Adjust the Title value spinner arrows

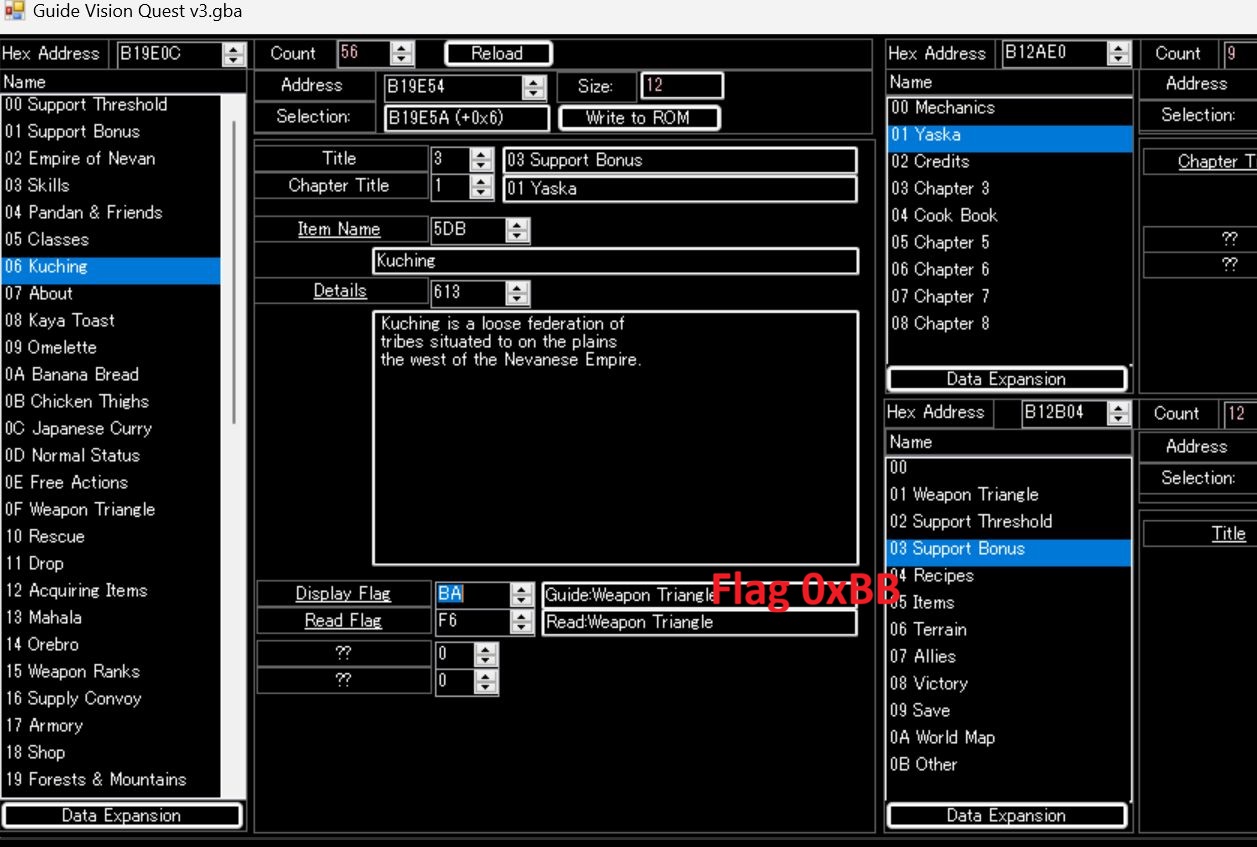(481, 160)
